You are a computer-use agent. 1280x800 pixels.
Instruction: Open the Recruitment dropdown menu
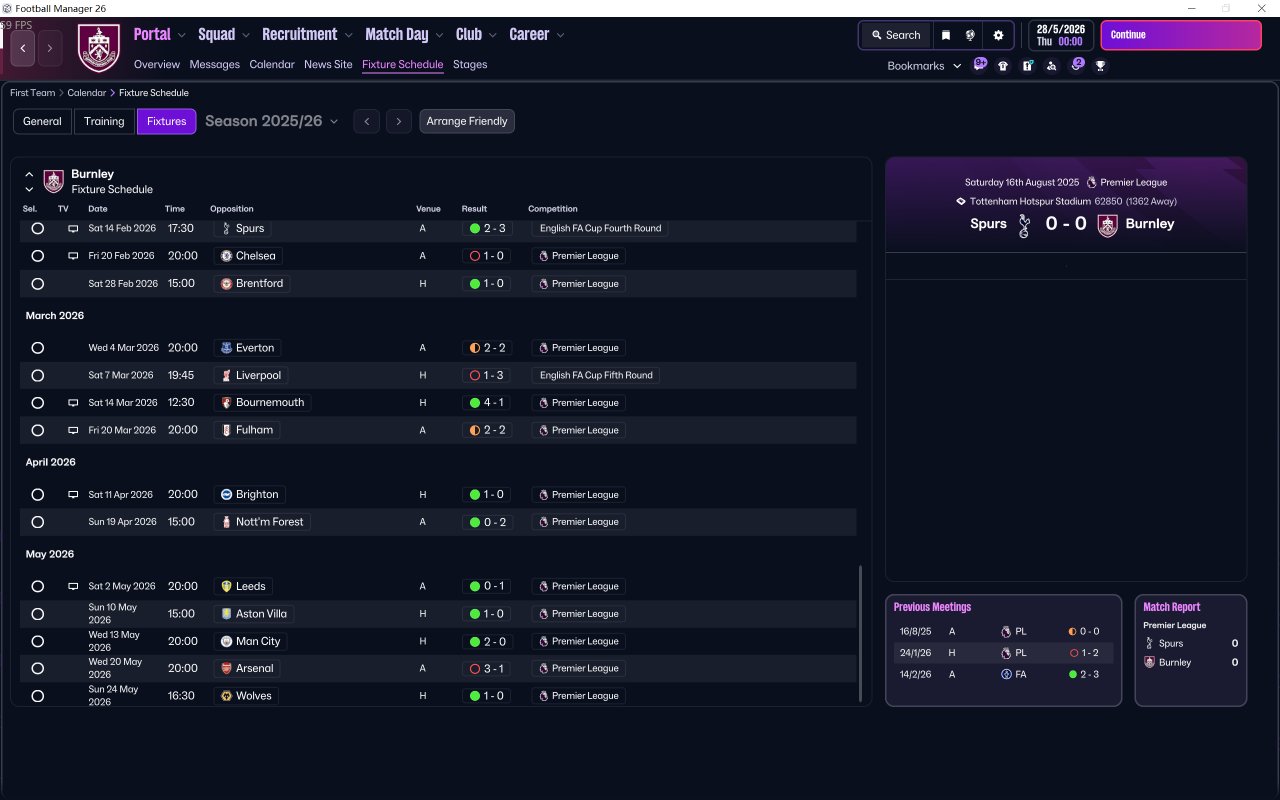308,35
